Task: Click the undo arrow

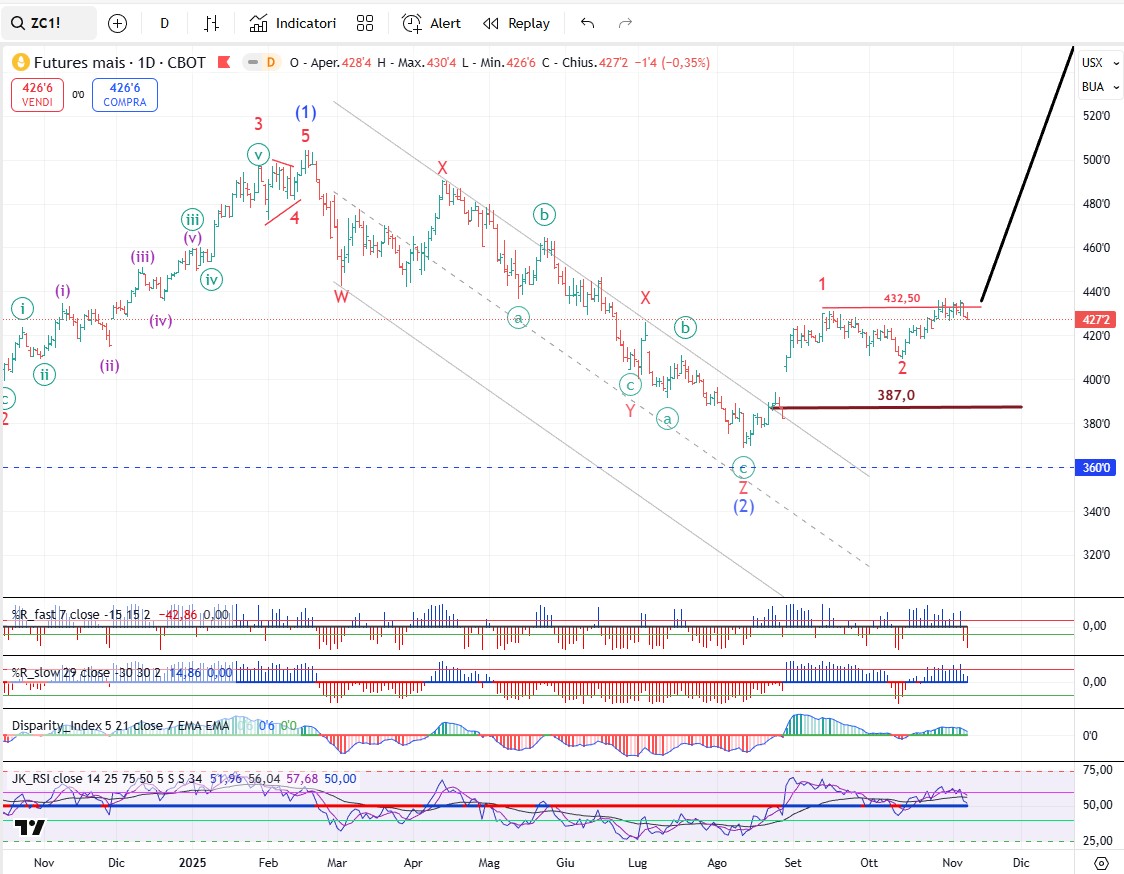Action: coord(587,23)
